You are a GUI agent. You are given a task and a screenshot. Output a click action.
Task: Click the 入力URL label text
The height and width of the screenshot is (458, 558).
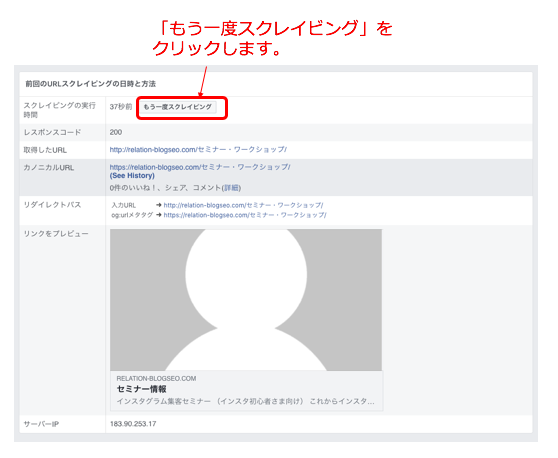click(123, 205)
